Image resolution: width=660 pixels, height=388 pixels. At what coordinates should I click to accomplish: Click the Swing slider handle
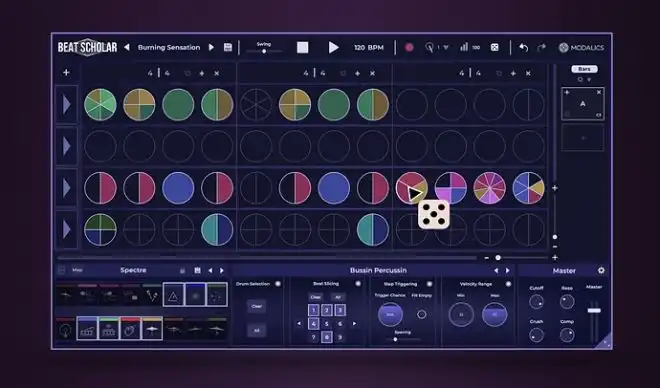[x=264, y=51]
